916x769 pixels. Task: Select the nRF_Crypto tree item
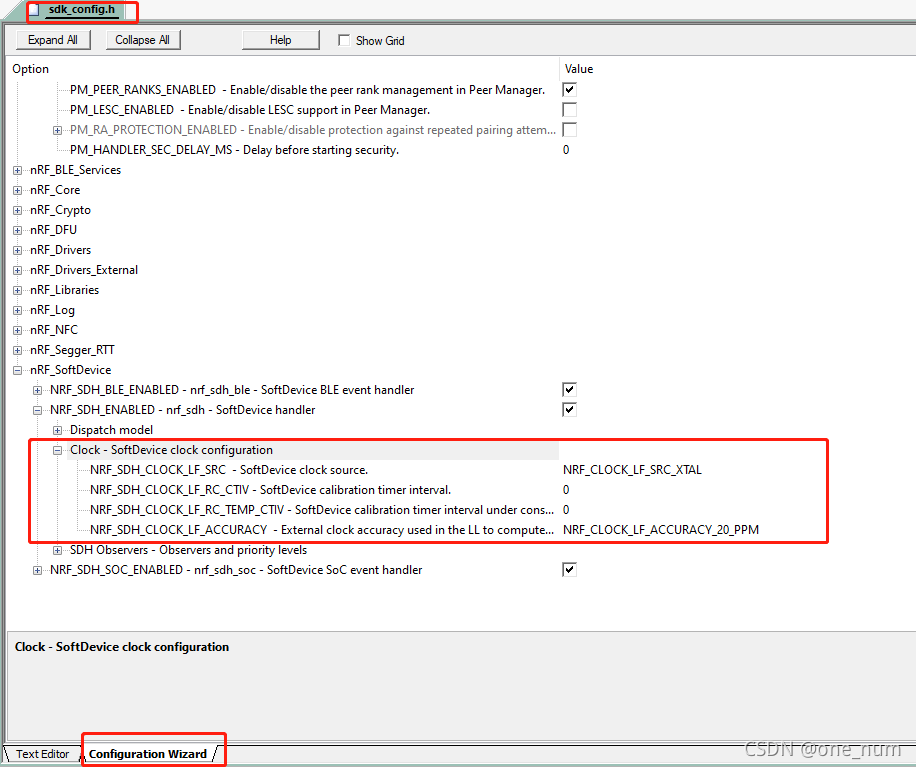pyautogui.click(x=60, y=210)
